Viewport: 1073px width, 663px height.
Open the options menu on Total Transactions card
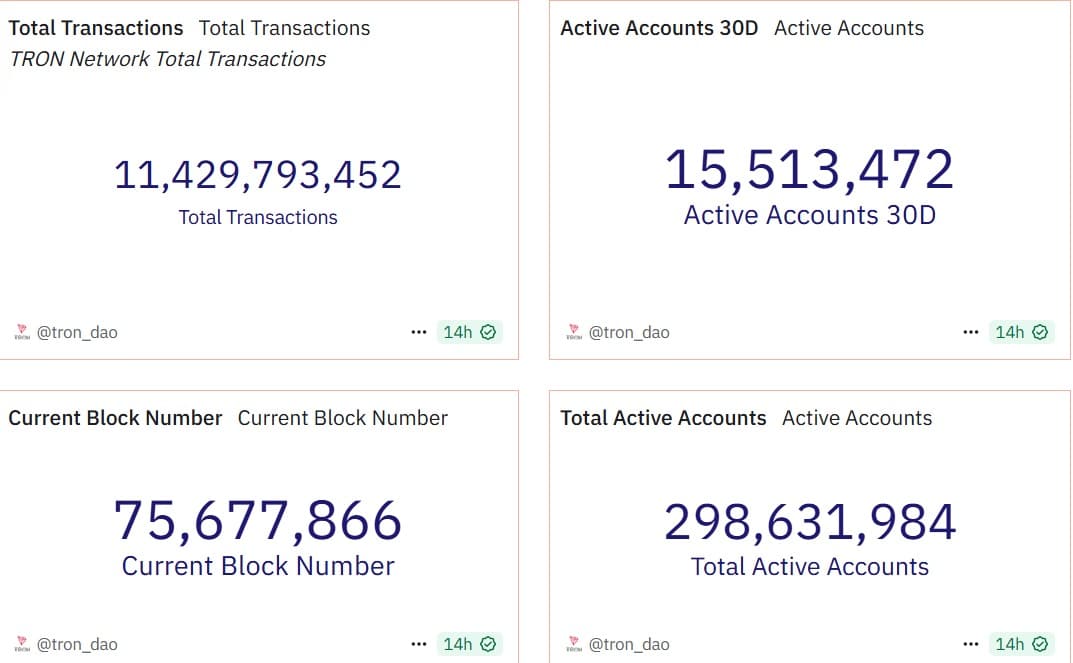[x=418, y=331]
